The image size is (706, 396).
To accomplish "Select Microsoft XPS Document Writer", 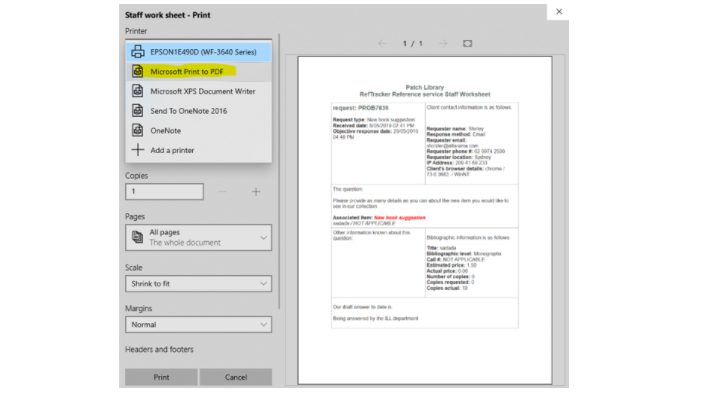I will click(x=199, y=91).
